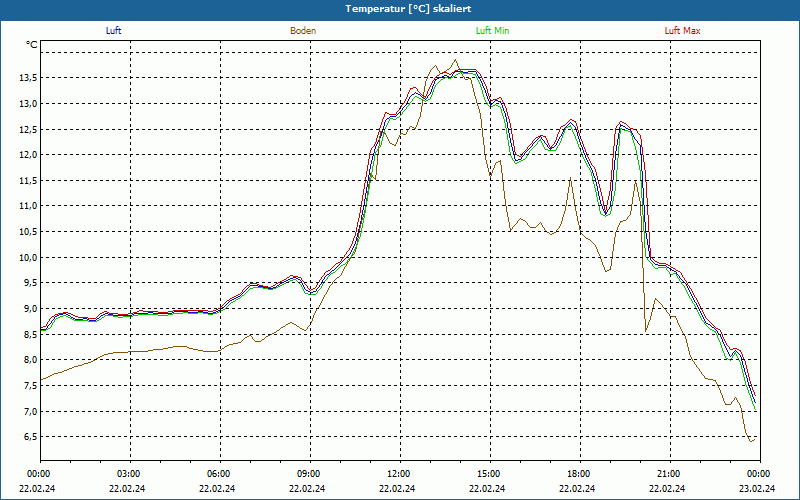This screenshot has height=500, width=800.
Task: Click the '8,0' y-axis value
Action: click(x=31, y=360)
